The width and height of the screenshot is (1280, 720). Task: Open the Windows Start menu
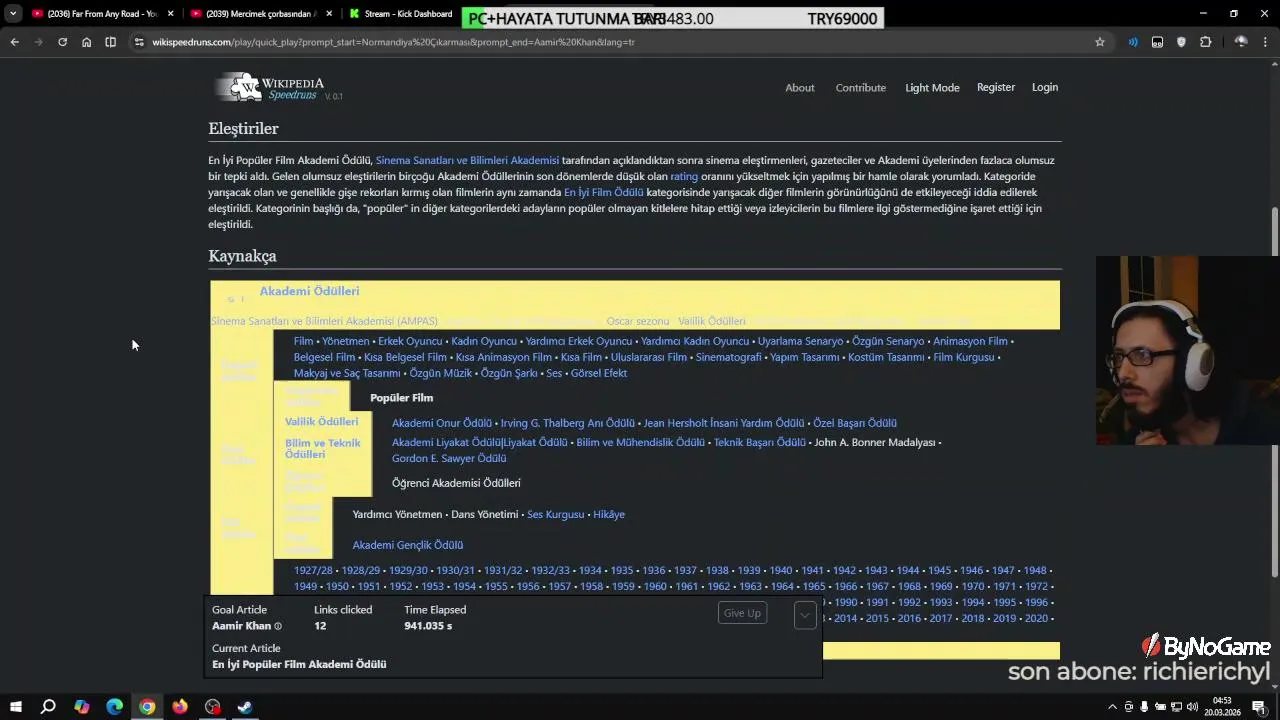[15, 707]
